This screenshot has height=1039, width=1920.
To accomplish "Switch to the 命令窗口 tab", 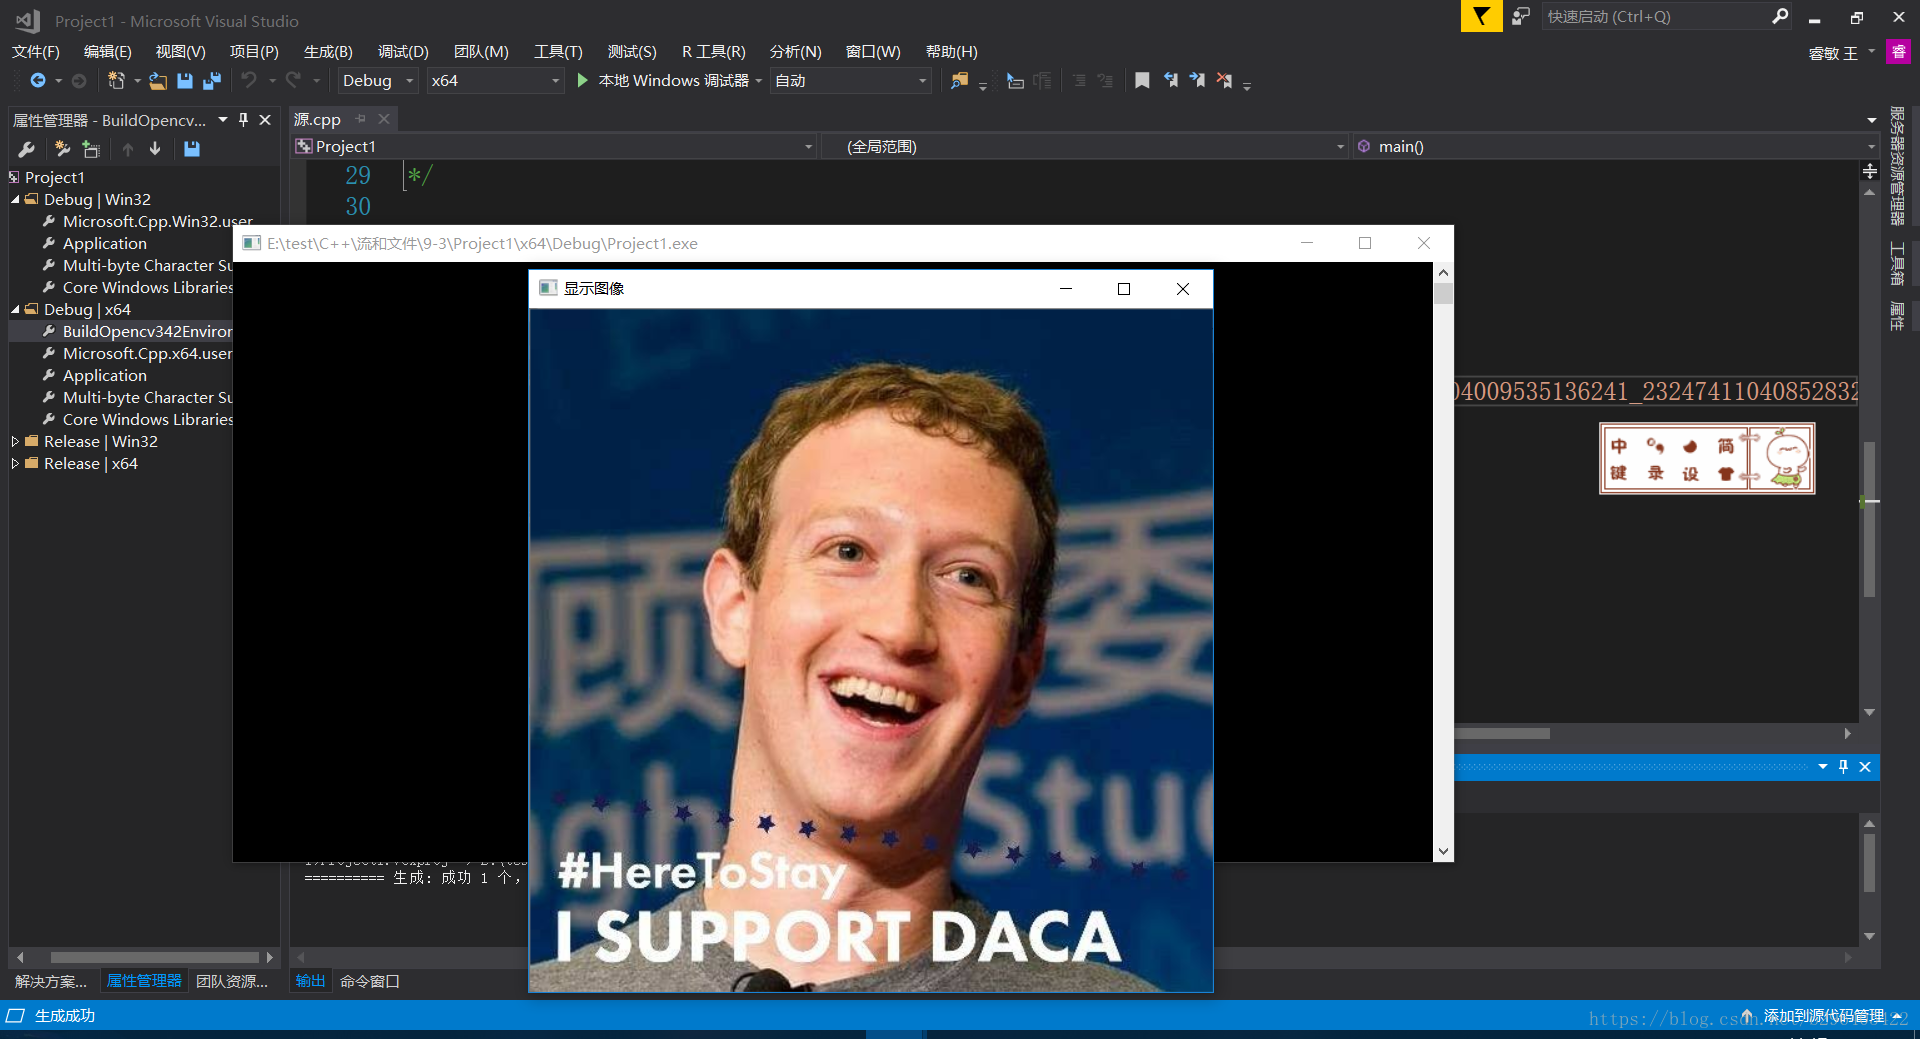I will tap(370, 981).
